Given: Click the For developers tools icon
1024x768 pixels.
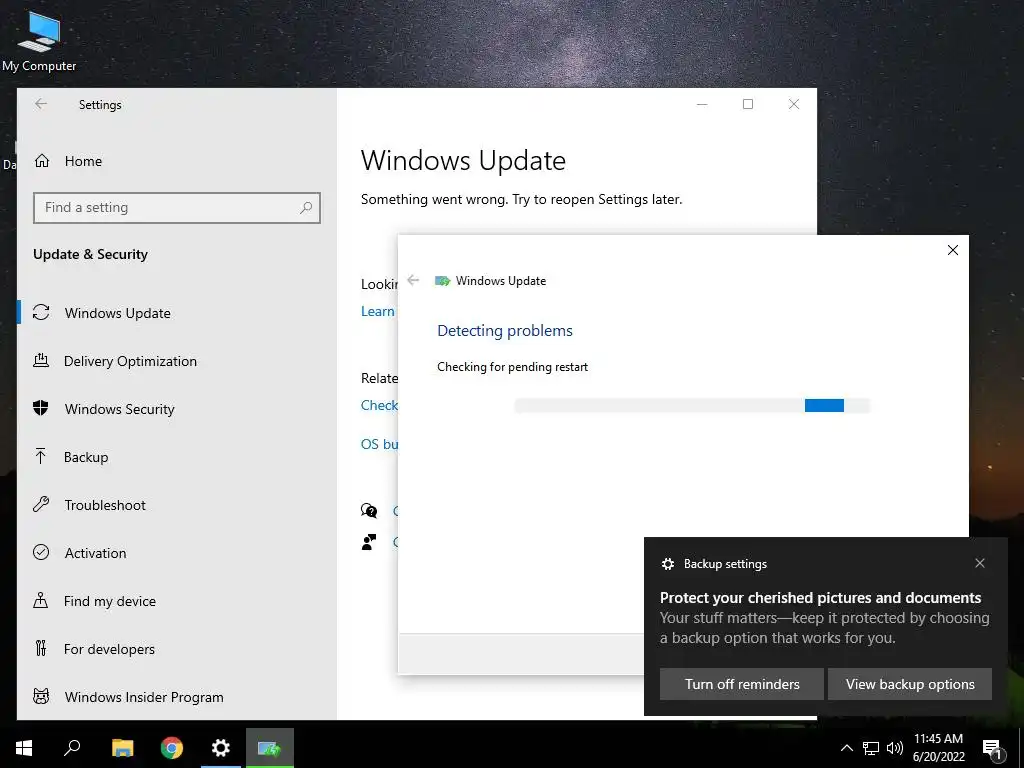Looking at the screenshot, I should (40, 648).
